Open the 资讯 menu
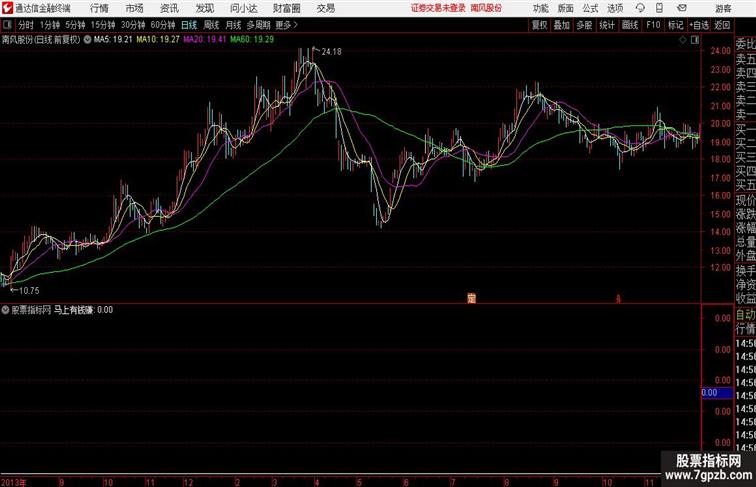Viewport: 756px width, 487px height. point(169,8)
